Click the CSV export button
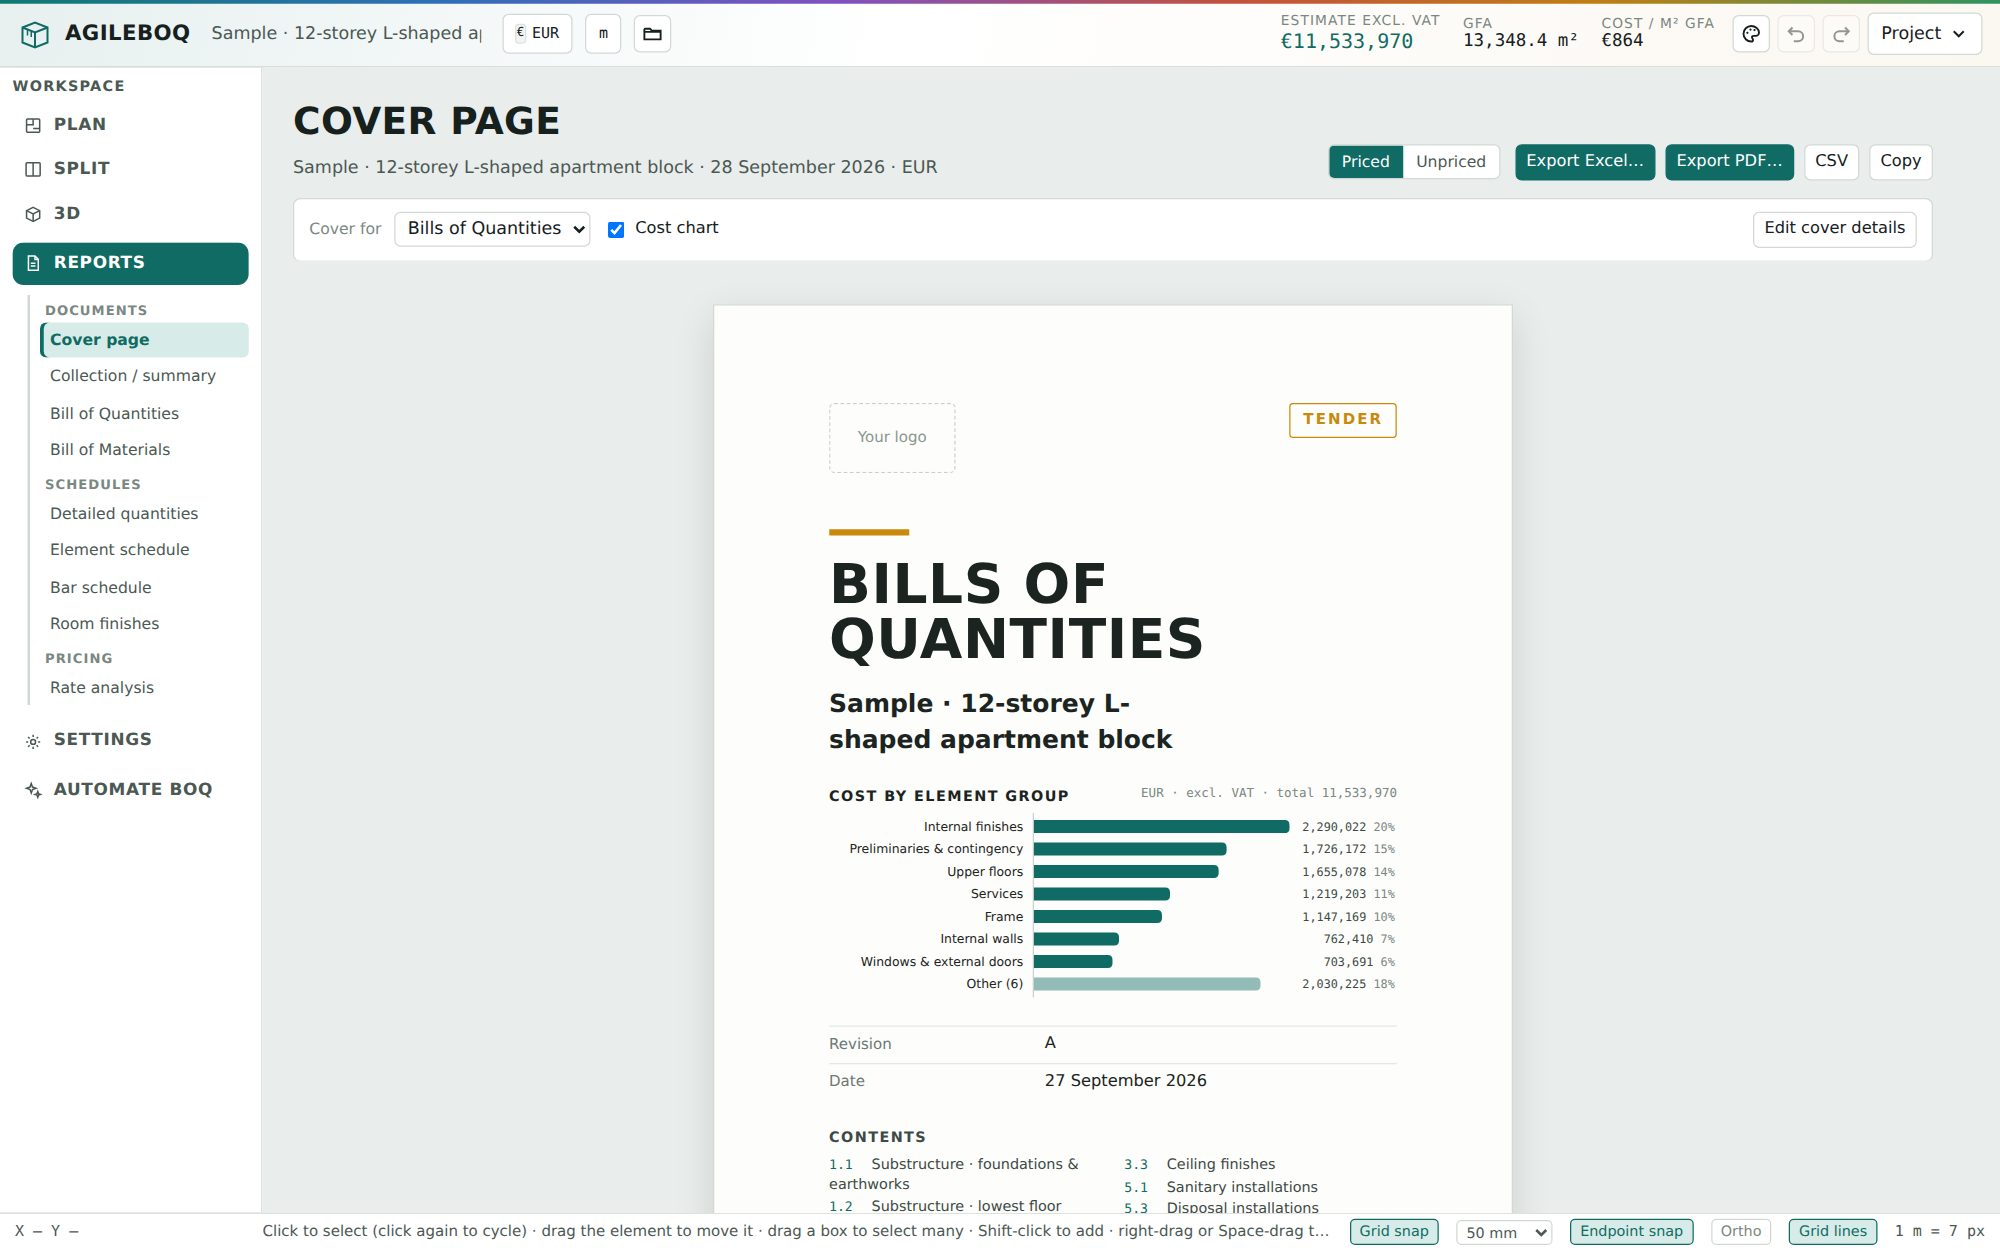The width and height of the screenshot is (2000, 1250). [1831, 162]
